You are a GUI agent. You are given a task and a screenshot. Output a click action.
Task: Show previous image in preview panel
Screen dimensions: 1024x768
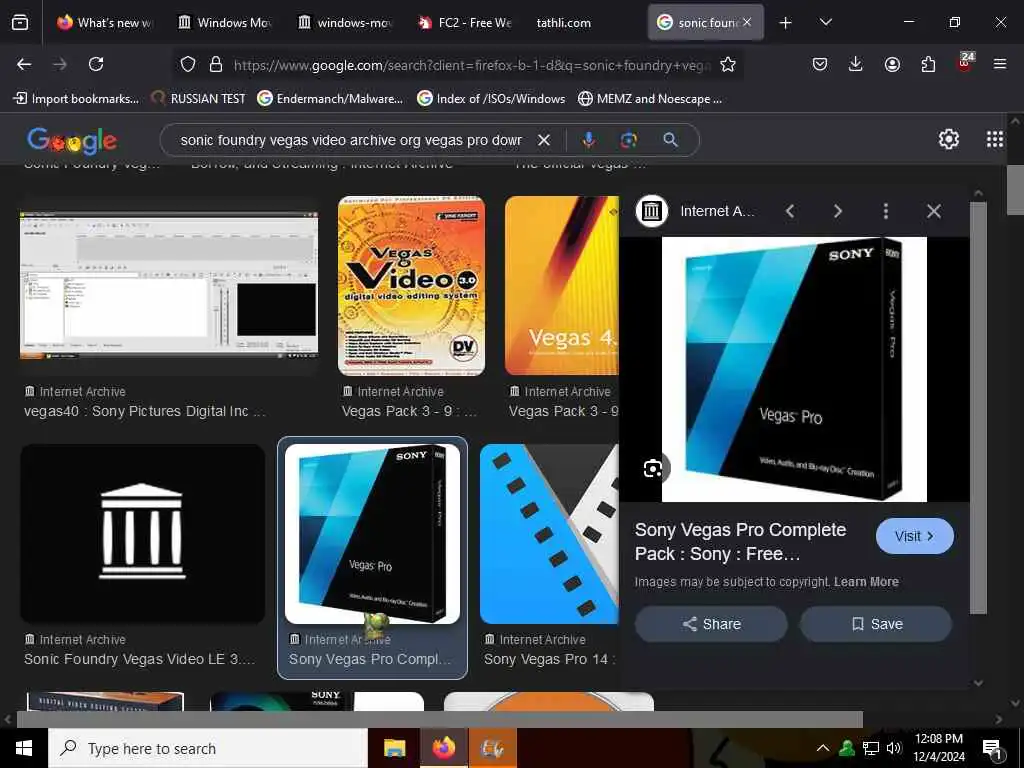click(790, 211)
